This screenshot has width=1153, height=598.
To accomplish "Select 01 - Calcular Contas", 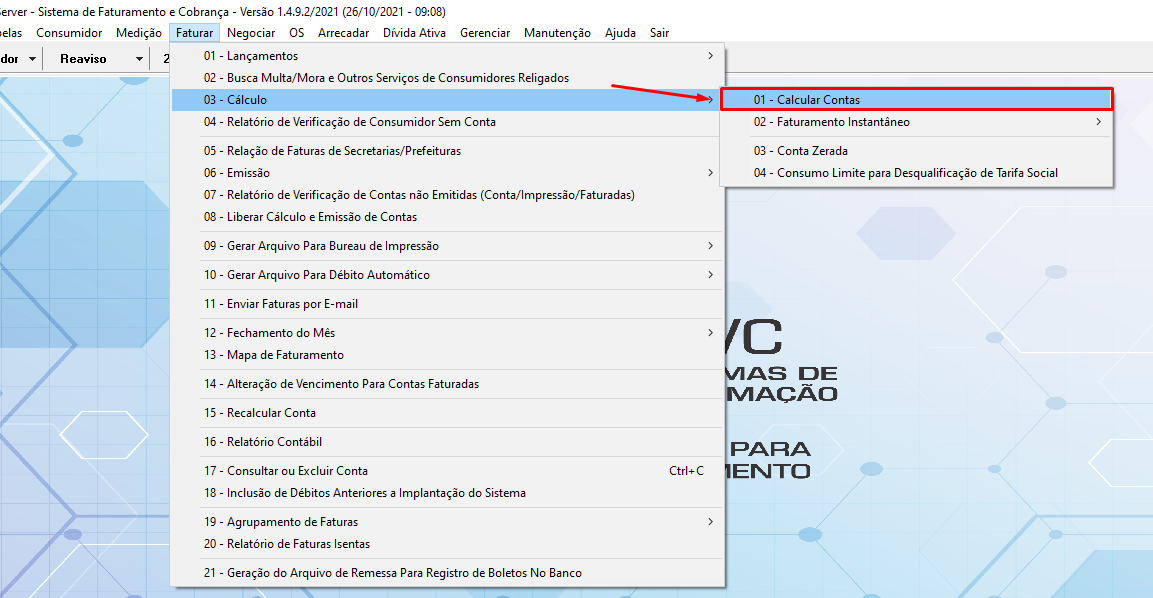I will 806,100.
